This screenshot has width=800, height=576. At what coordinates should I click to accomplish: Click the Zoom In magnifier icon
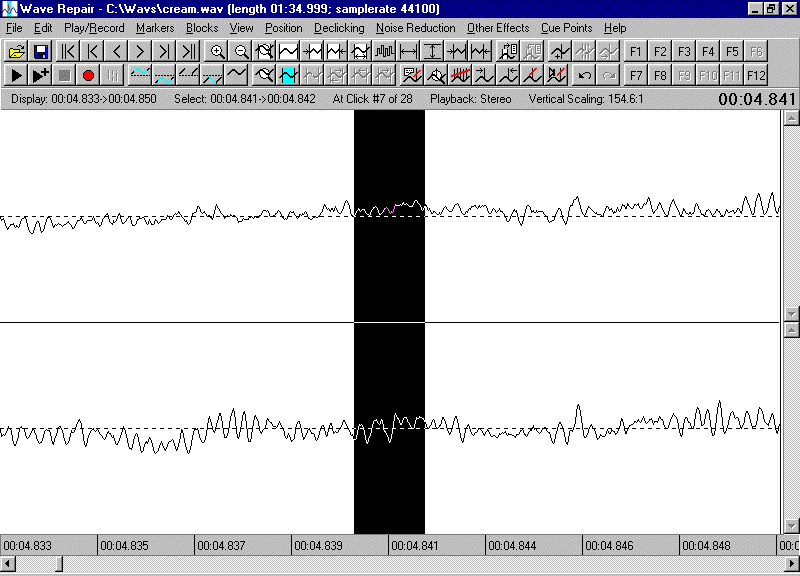pyautogui.click(x=217, y=51)
